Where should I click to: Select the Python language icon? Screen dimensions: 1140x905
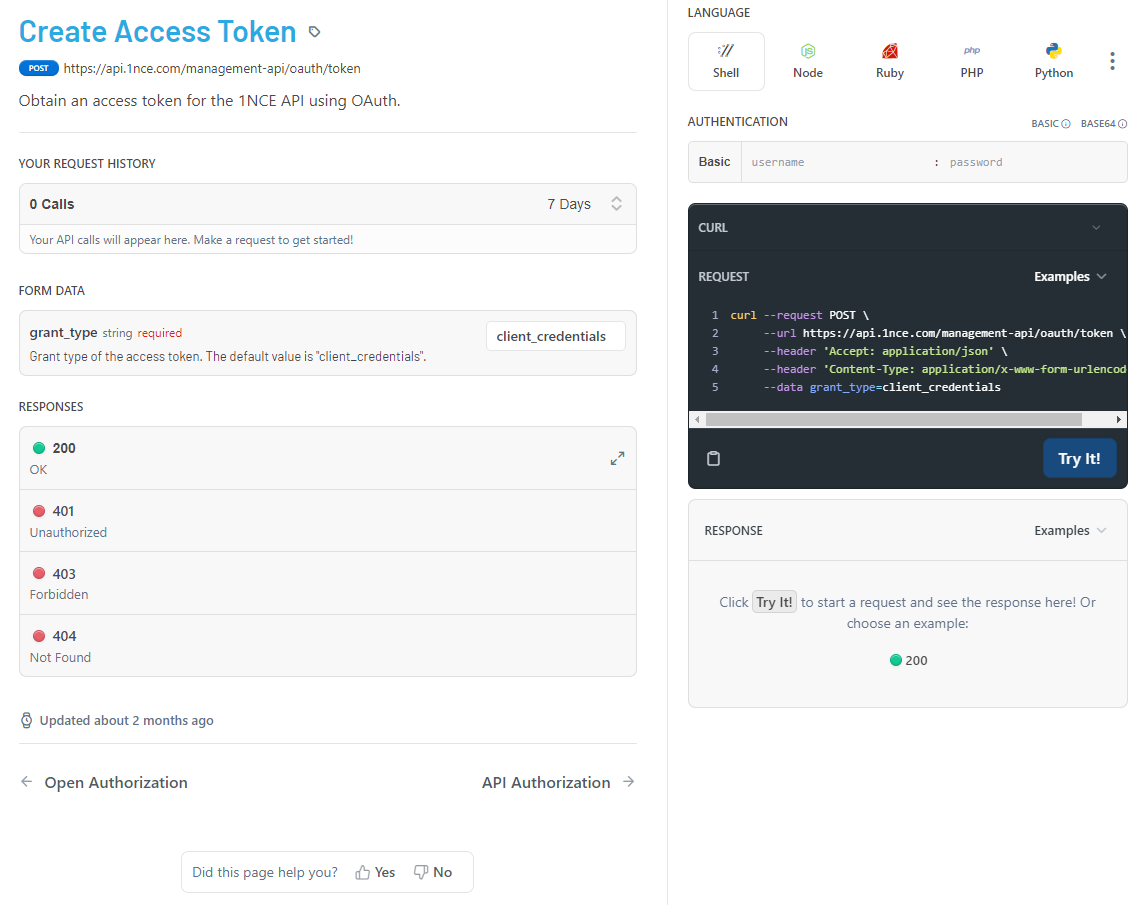[1053, 51]
